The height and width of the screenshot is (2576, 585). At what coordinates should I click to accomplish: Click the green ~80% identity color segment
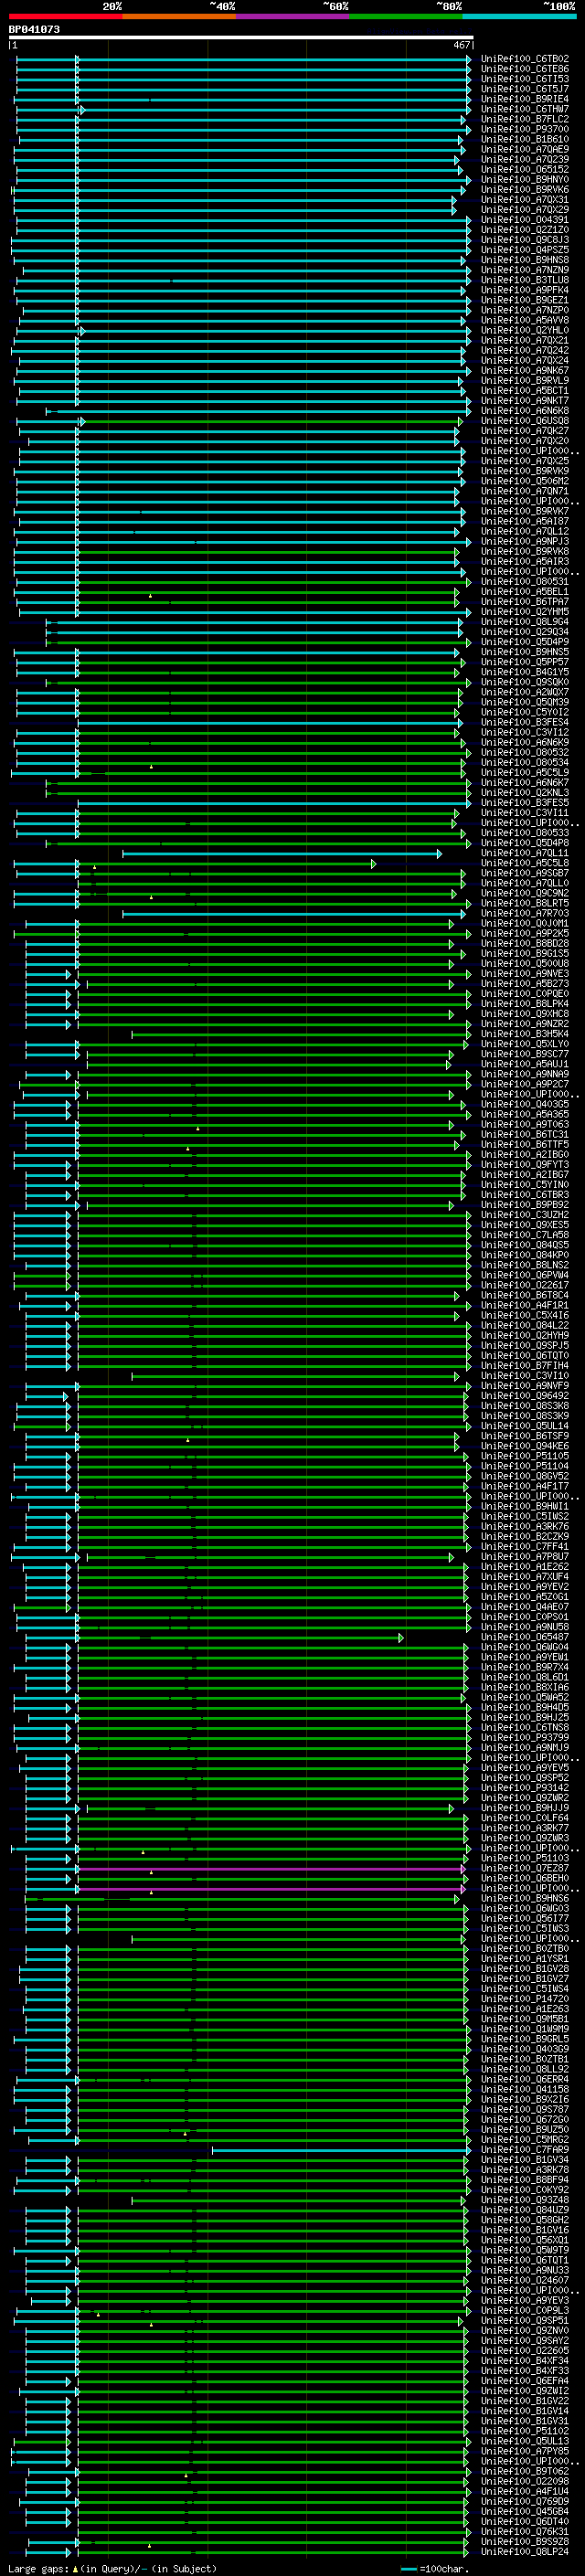[406, 16]
